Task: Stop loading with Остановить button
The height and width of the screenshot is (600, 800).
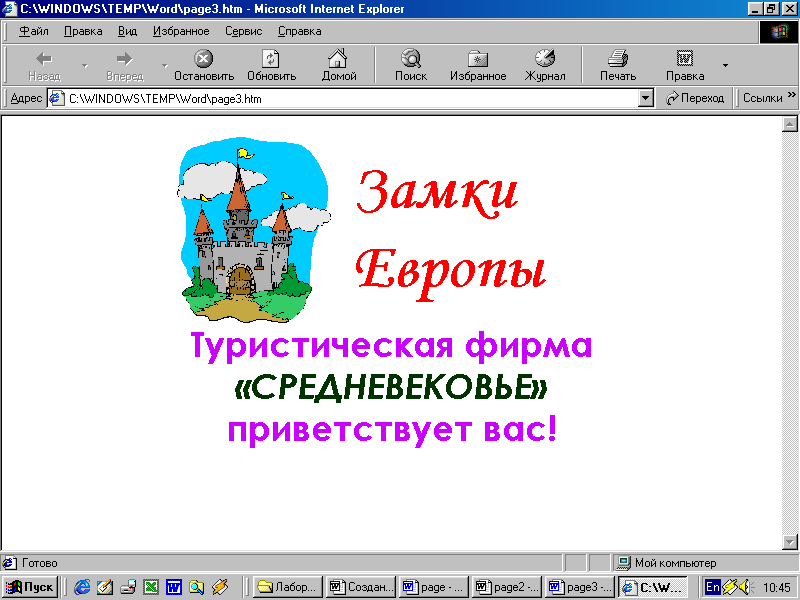Action: (204, 65)
